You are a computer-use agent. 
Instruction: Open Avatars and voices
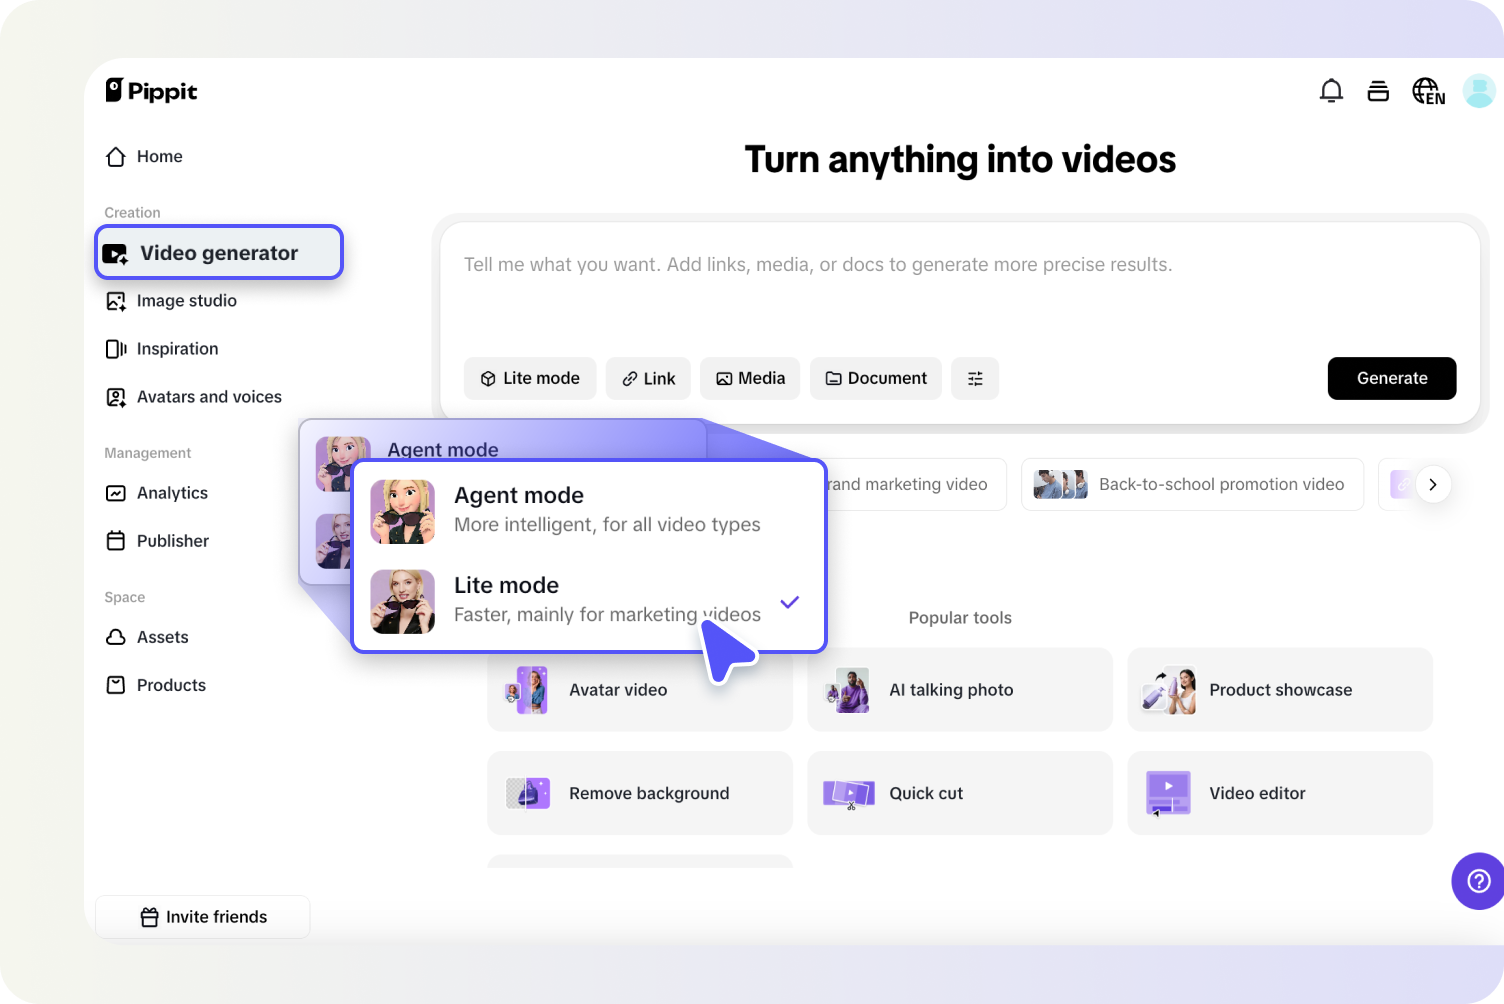(194, 397)
